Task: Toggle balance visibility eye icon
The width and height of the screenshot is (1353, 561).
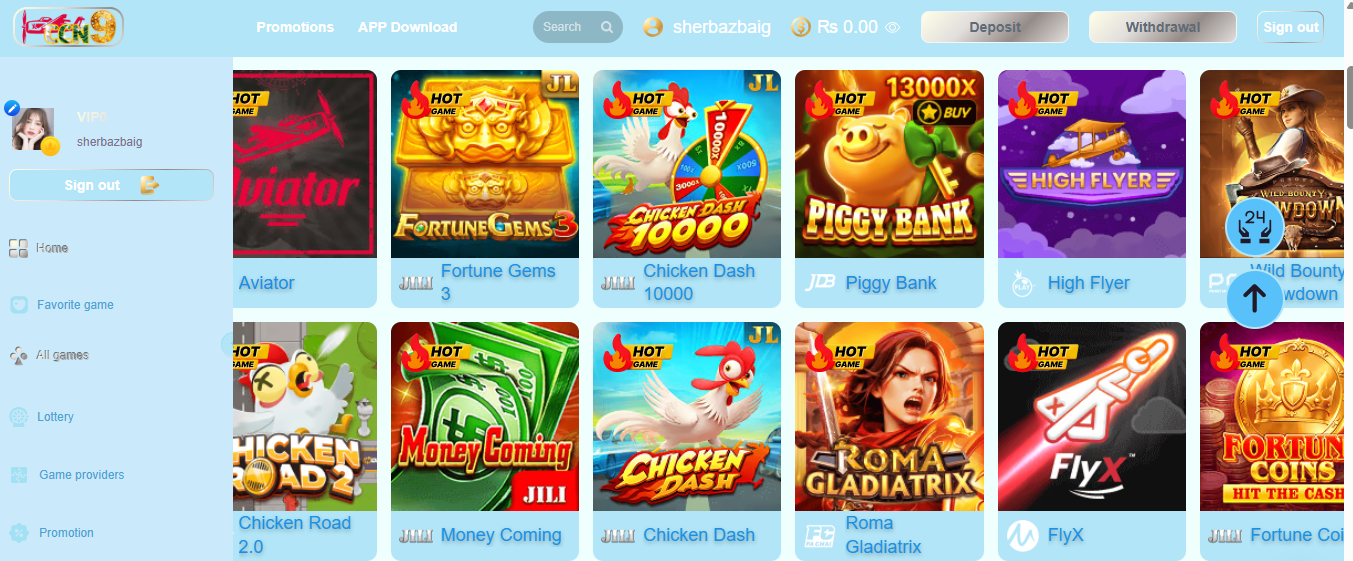Action: pyautogui.click(x=893, y=28)
